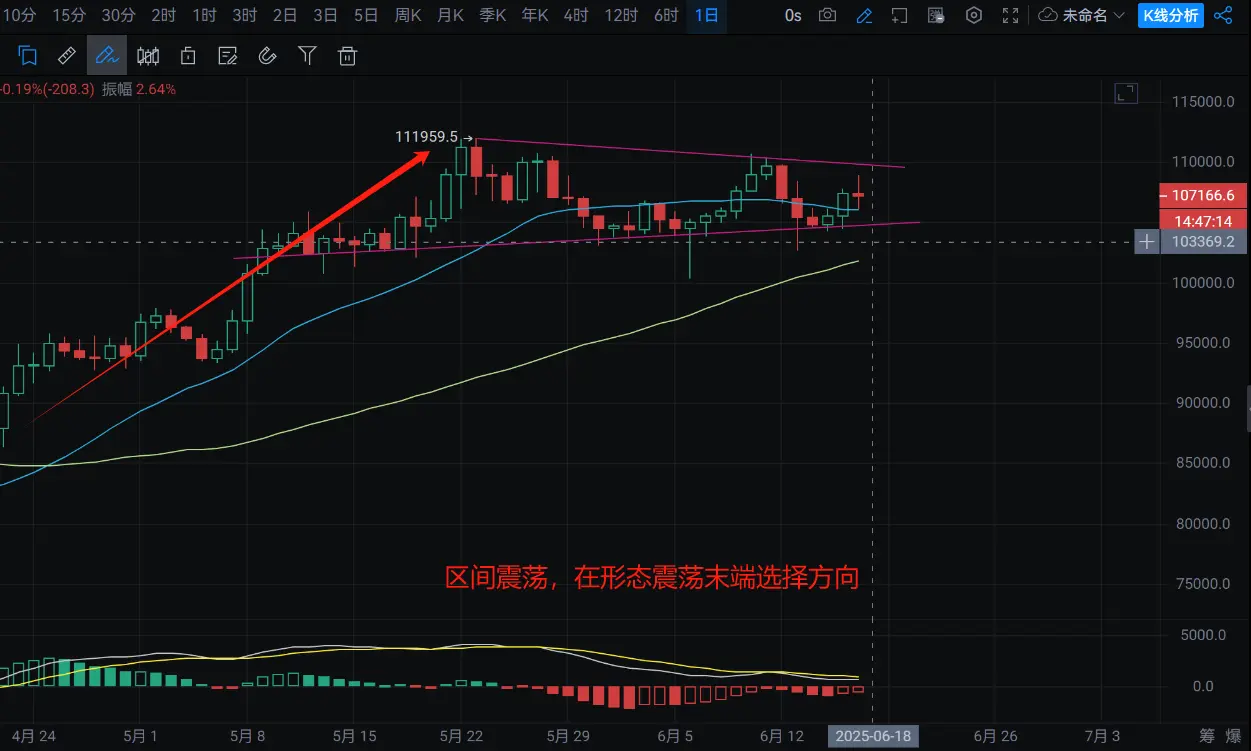Choose the 季K quarterly candles
The height and width of the screenshot is (751, 1251).
click(494, 15)
